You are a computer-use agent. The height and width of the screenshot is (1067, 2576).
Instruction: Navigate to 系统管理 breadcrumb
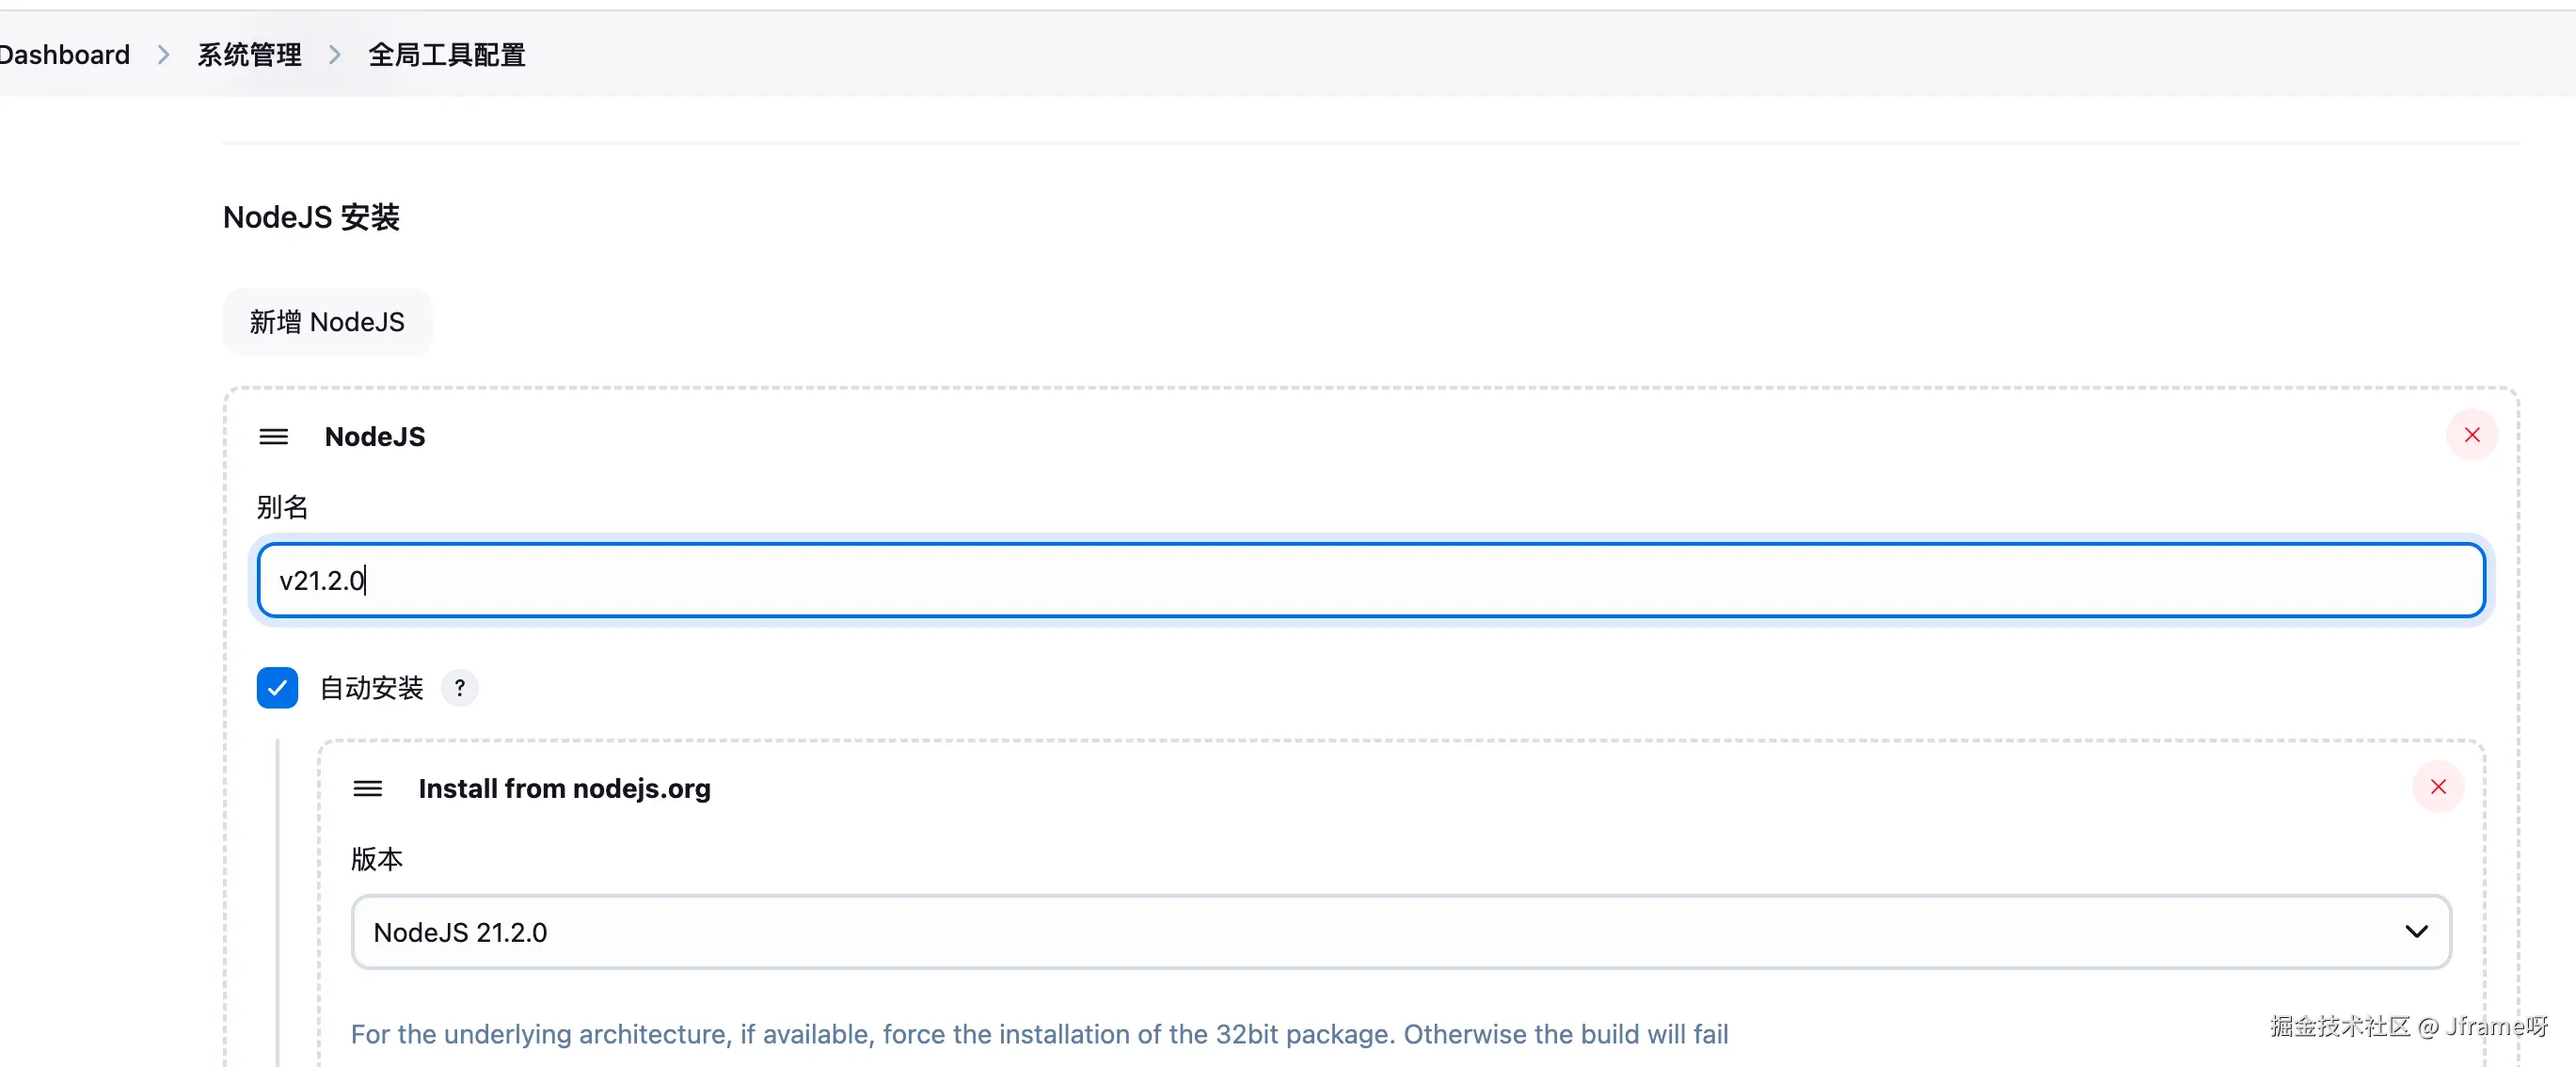pyautogui.click(x=249, y=55)
